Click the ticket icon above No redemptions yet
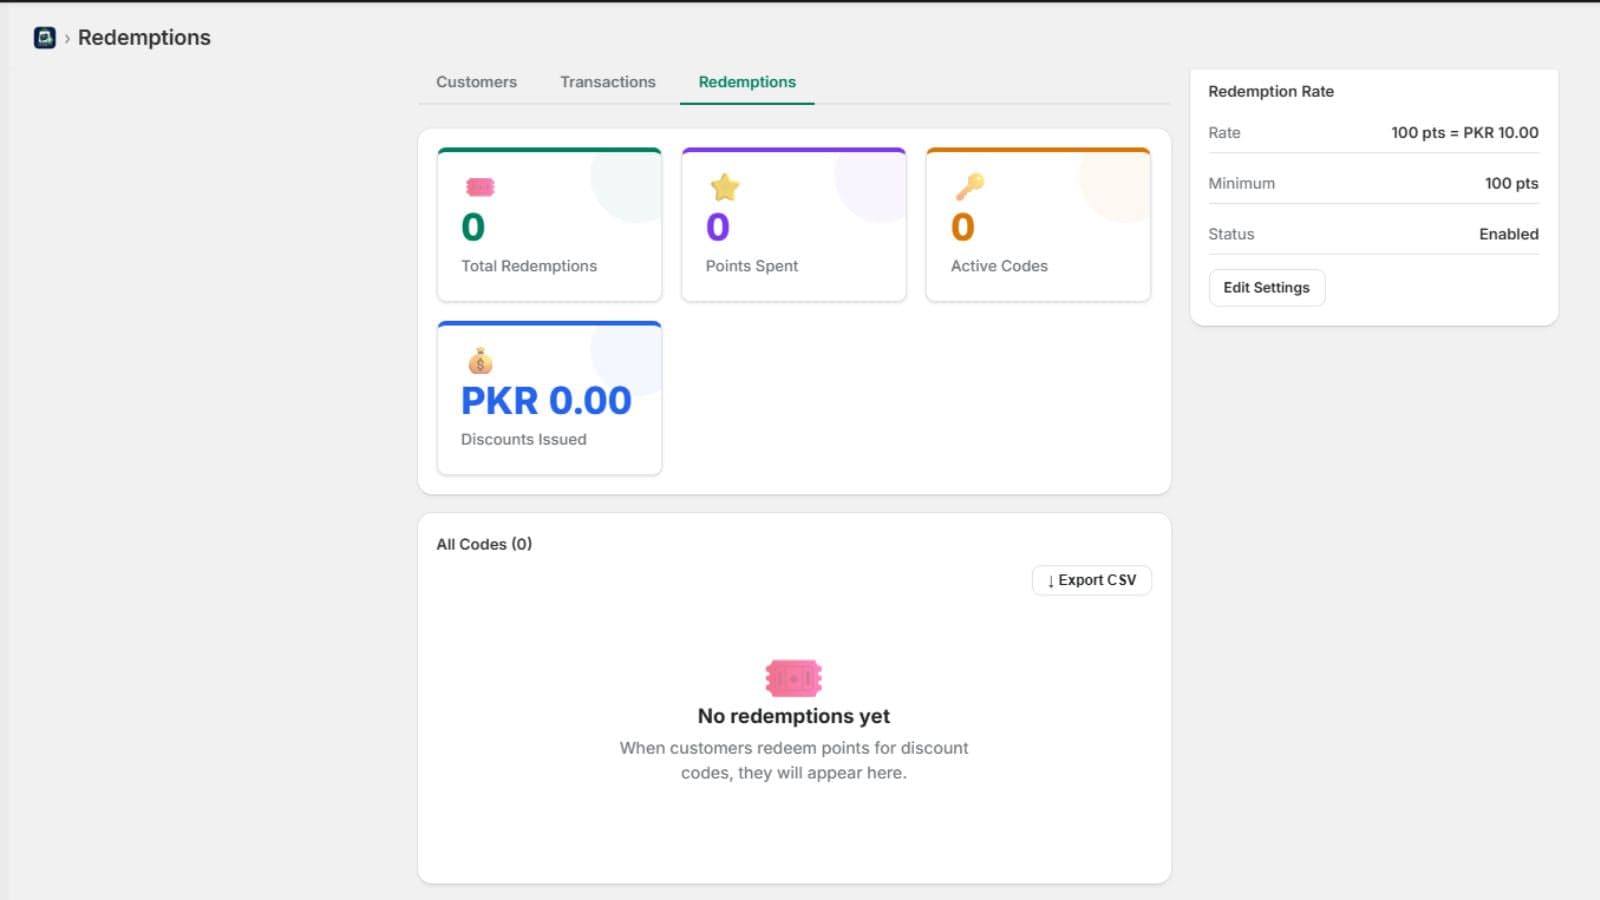 (794, 678)
